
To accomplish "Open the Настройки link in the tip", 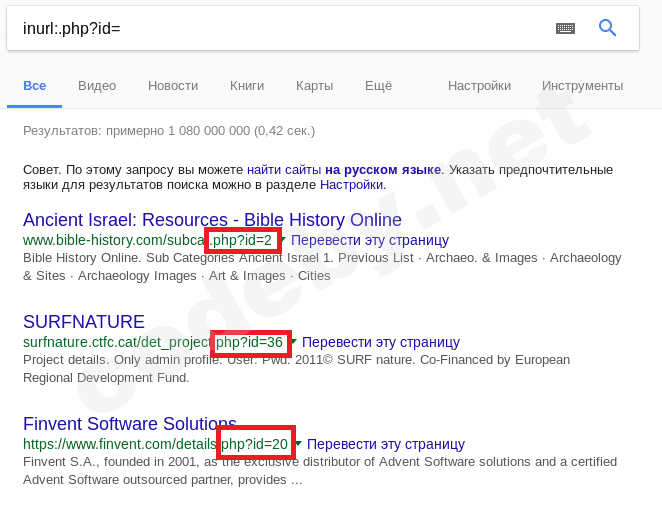I will (x=352, y=185).
